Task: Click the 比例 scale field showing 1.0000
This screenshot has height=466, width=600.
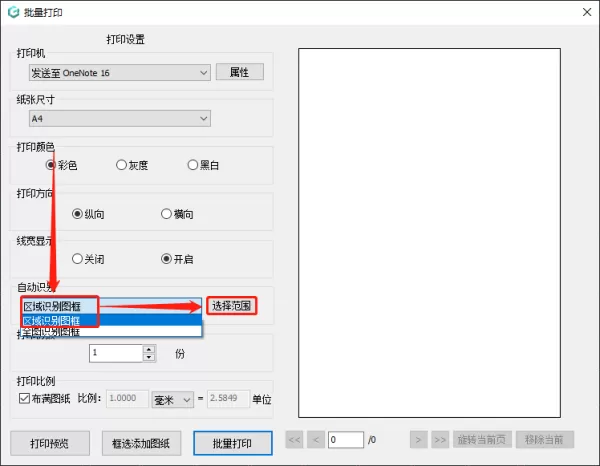Action: [127, 399]
